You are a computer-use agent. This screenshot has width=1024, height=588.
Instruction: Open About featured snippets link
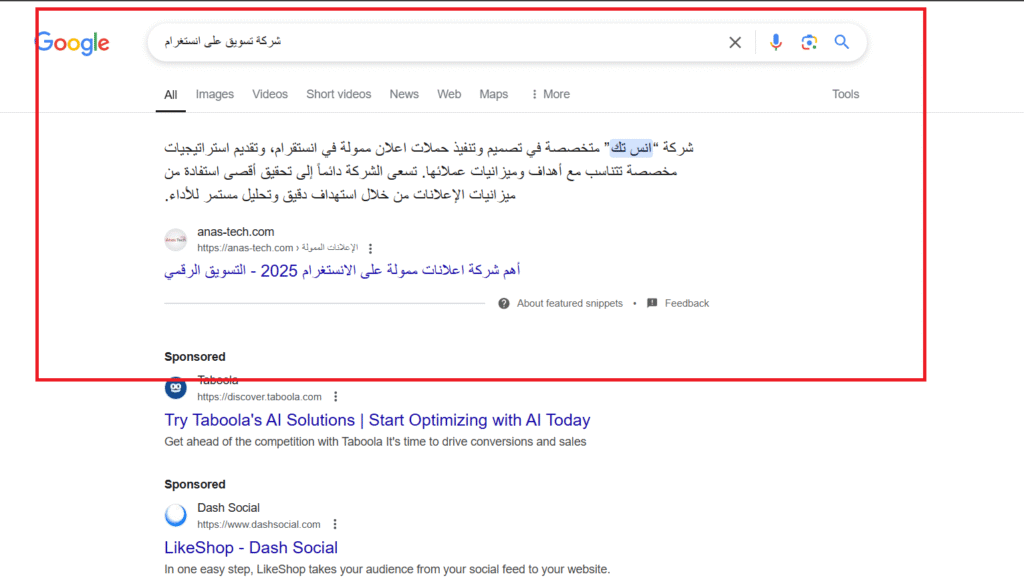pos(569,303)
